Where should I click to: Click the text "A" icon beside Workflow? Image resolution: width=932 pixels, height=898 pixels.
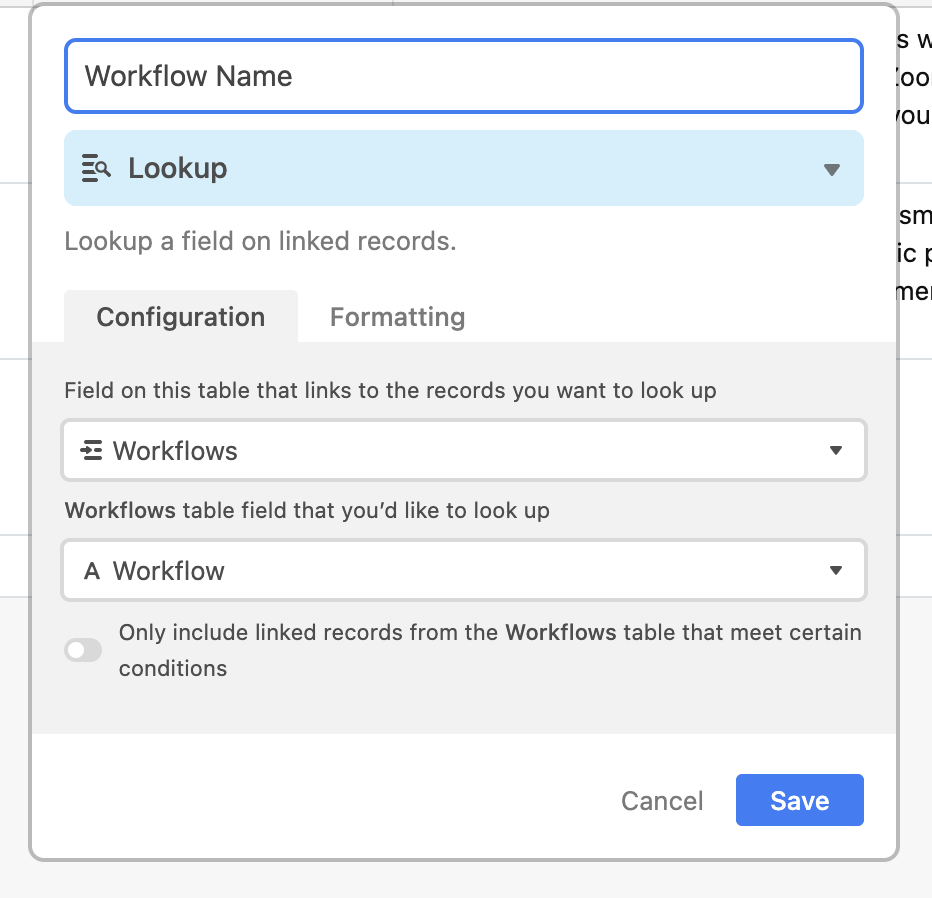point(92,572)
